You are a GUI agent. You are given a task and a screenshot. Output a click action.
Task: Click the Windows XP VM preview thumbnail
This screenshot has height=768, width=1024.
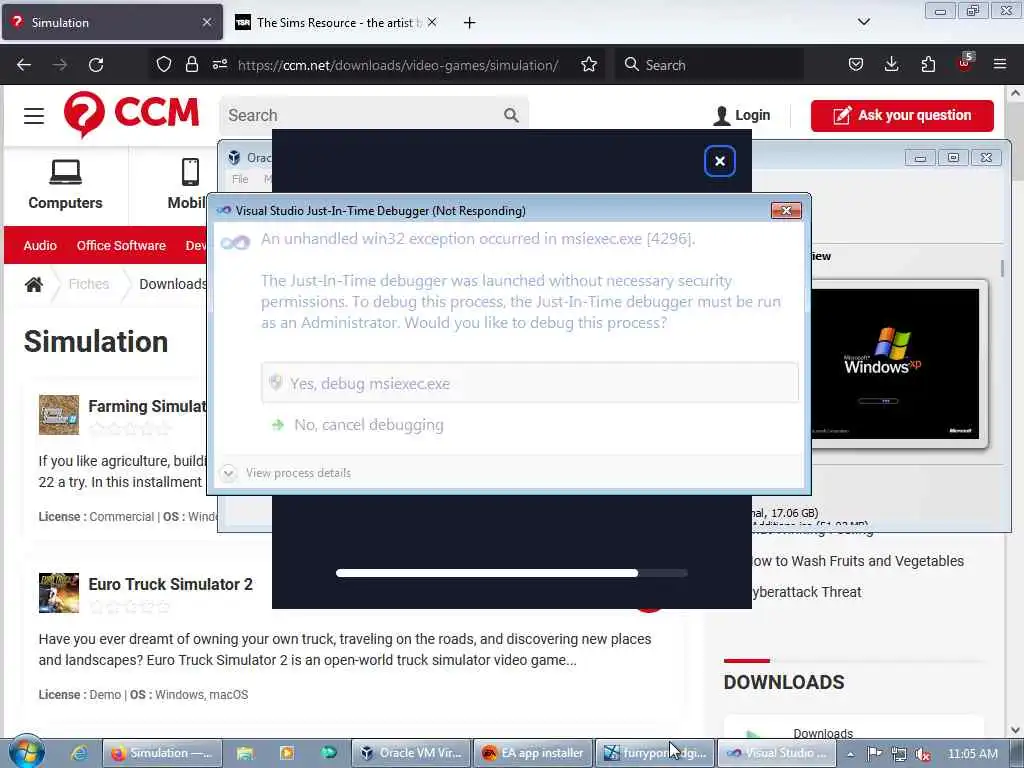(x=895, y=363)
